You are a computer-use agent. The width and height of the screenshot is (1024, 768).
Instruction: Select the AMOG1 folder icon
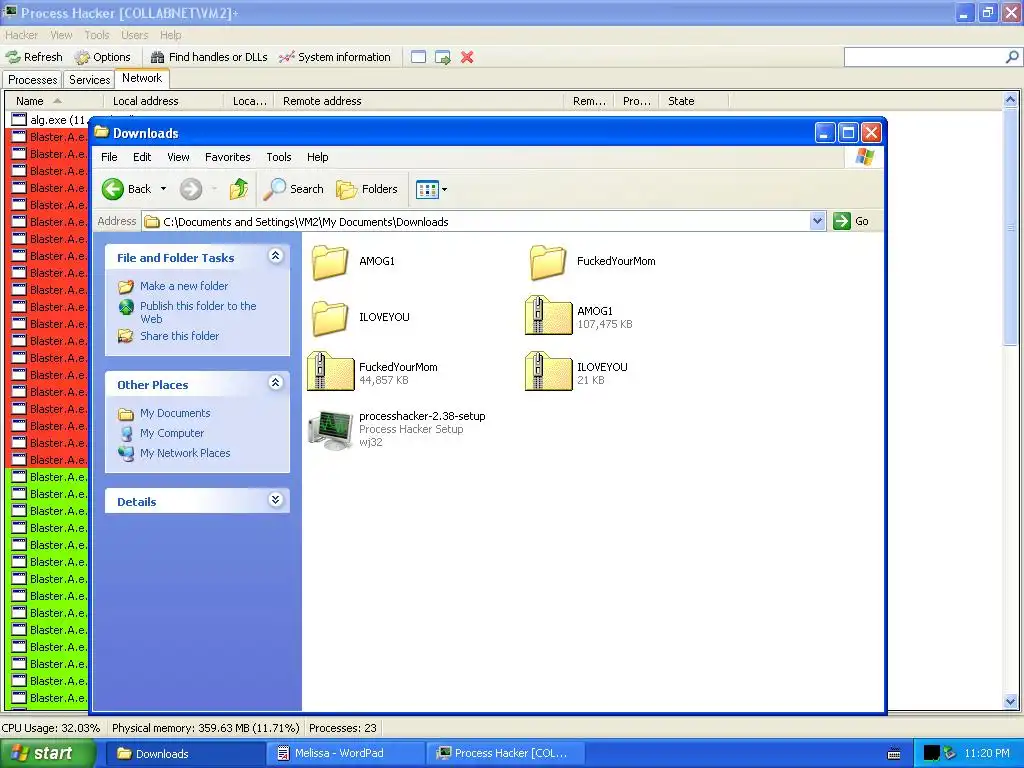pos(330,262)
